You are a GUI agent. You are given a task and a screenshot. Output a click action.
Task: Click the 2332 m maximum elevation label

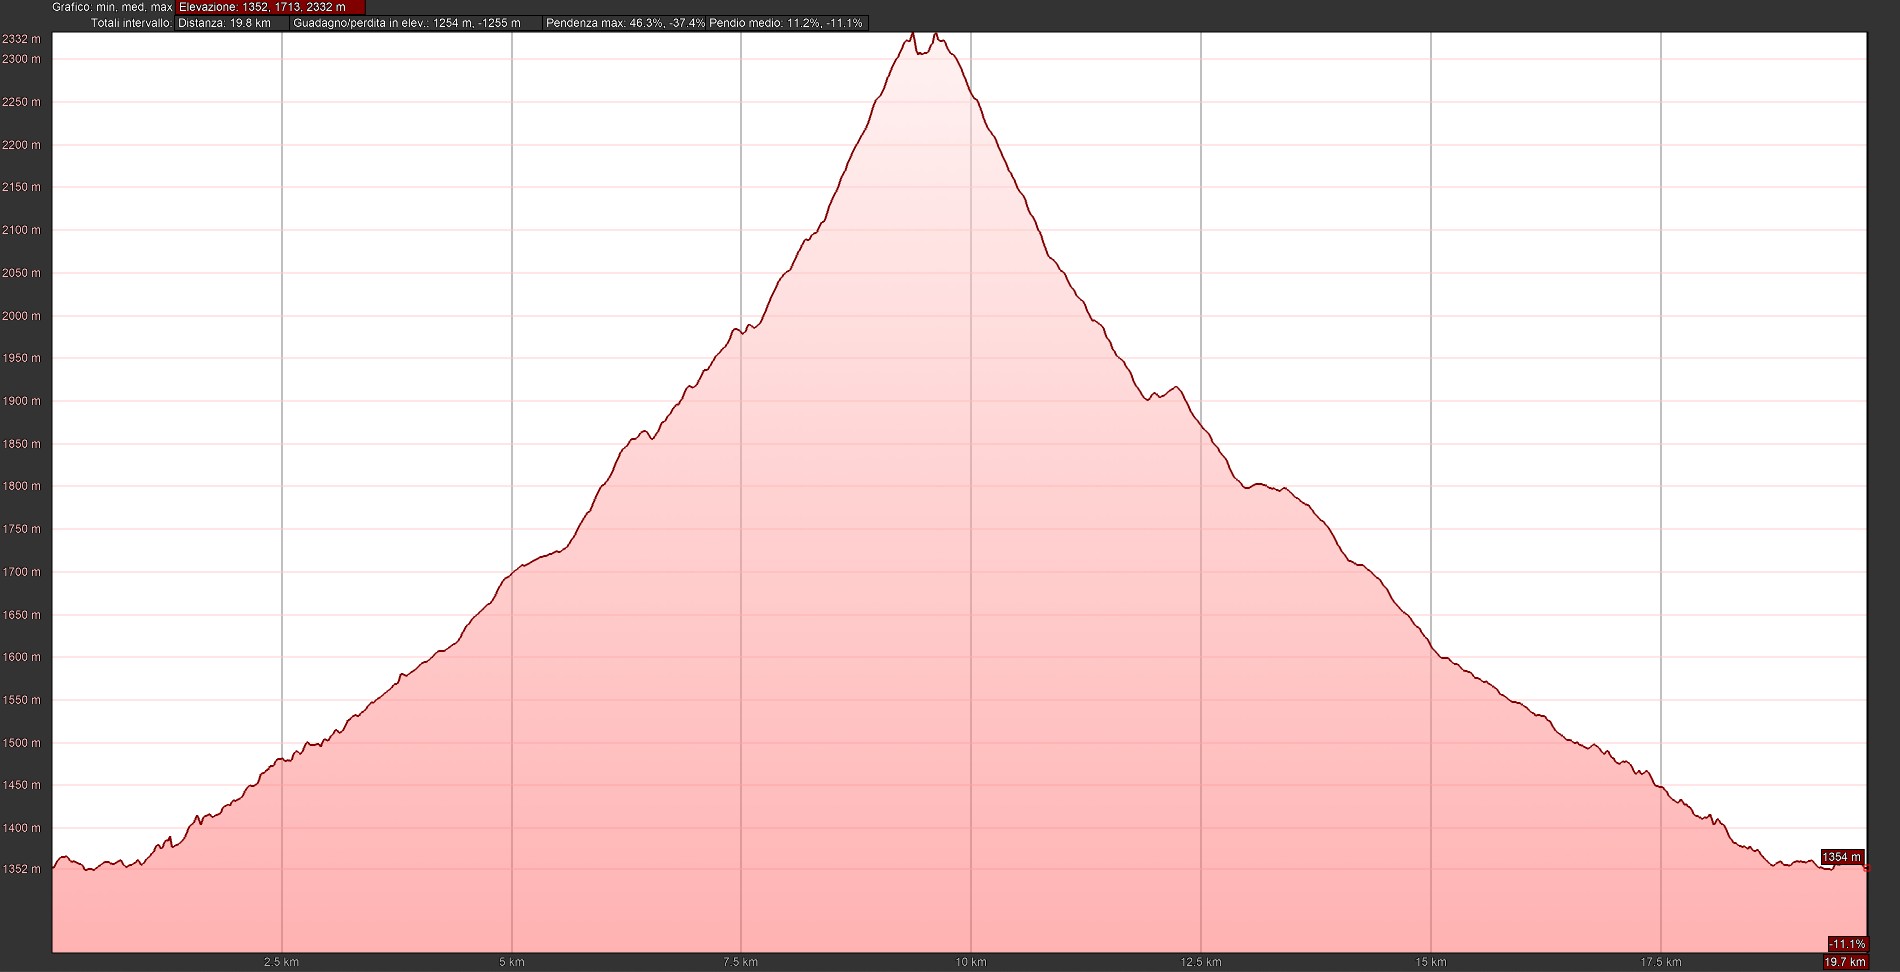[x=21, y=39]
